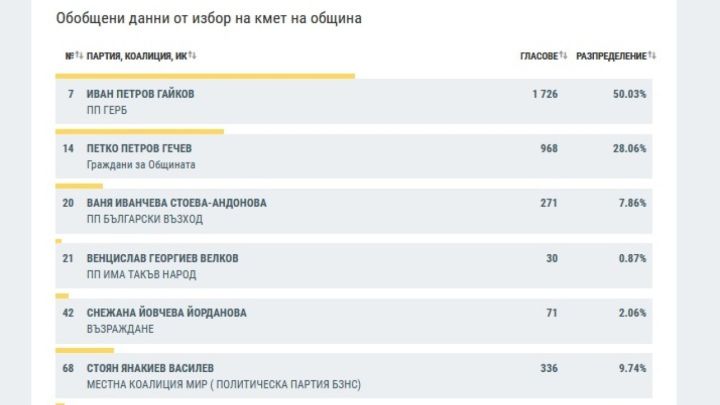Click the yellow bar above ГАЙКОВ row
Image resolution: width=720 pixels, height=405 pixels.
click(x=205, y=76)
